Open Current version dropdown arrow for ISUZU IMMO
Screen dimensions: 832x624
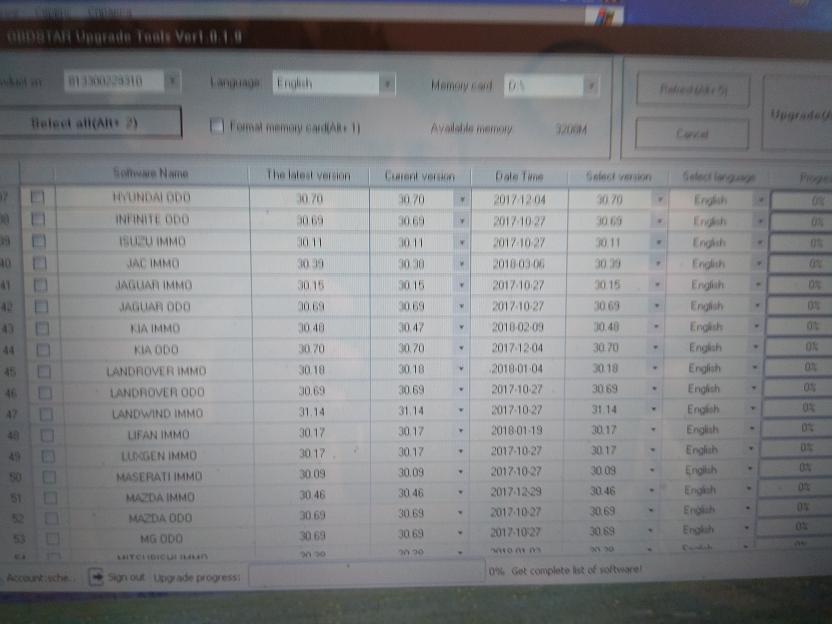(x=462, y=242)
